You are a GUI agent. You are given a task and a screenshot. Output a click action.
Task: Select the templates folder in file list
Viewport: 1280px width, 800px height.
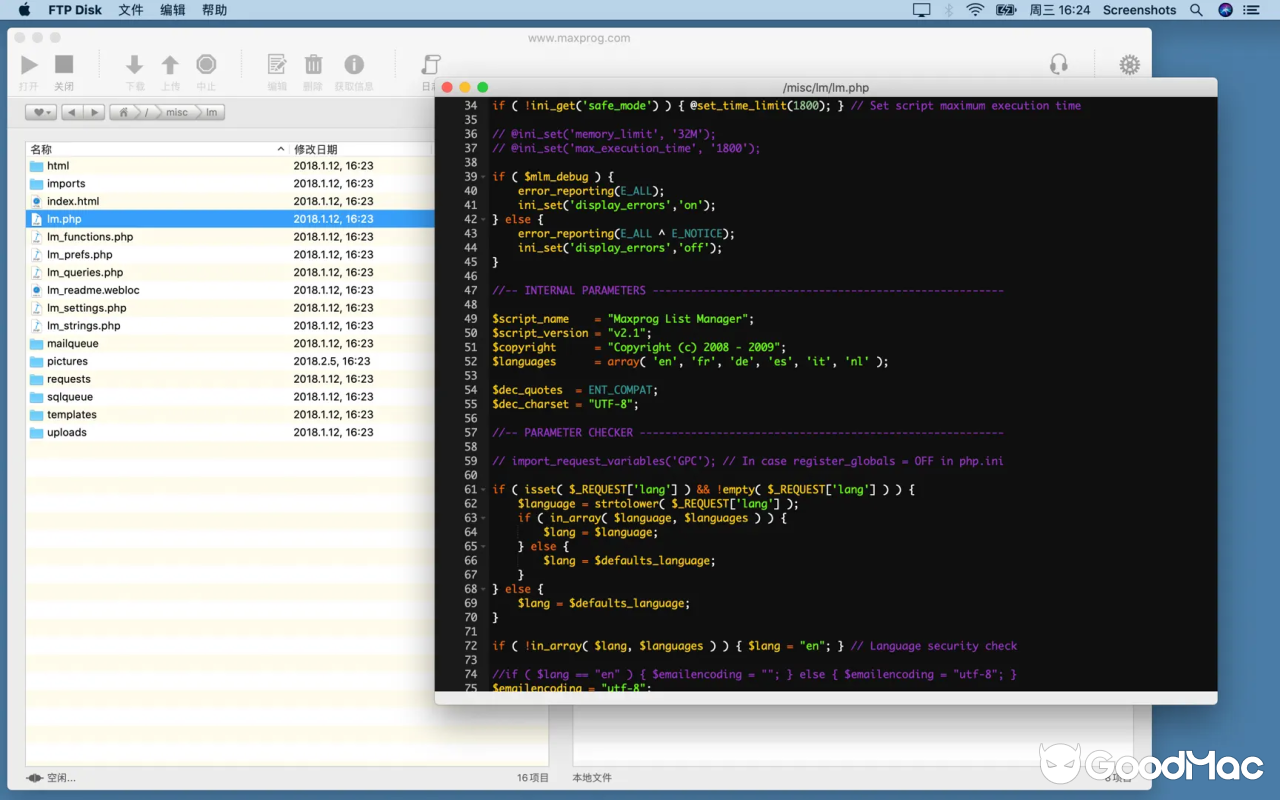(x=72, y=415)
